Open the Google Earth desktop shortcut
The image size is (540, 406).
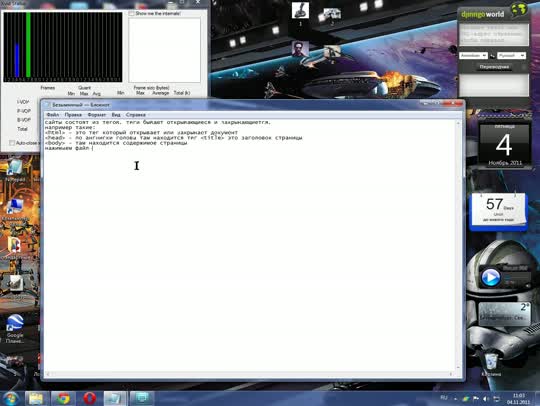click(x=15, y=328)
